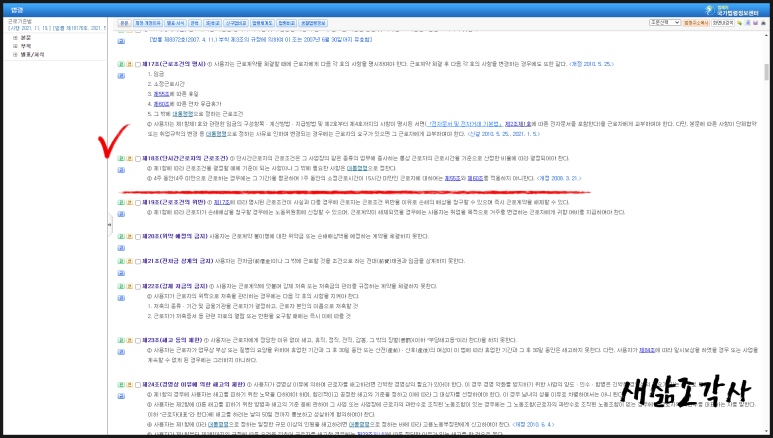Screen dimensions: 773x438
Task: Check the box for 제24조 article
Action: point(138,385)
